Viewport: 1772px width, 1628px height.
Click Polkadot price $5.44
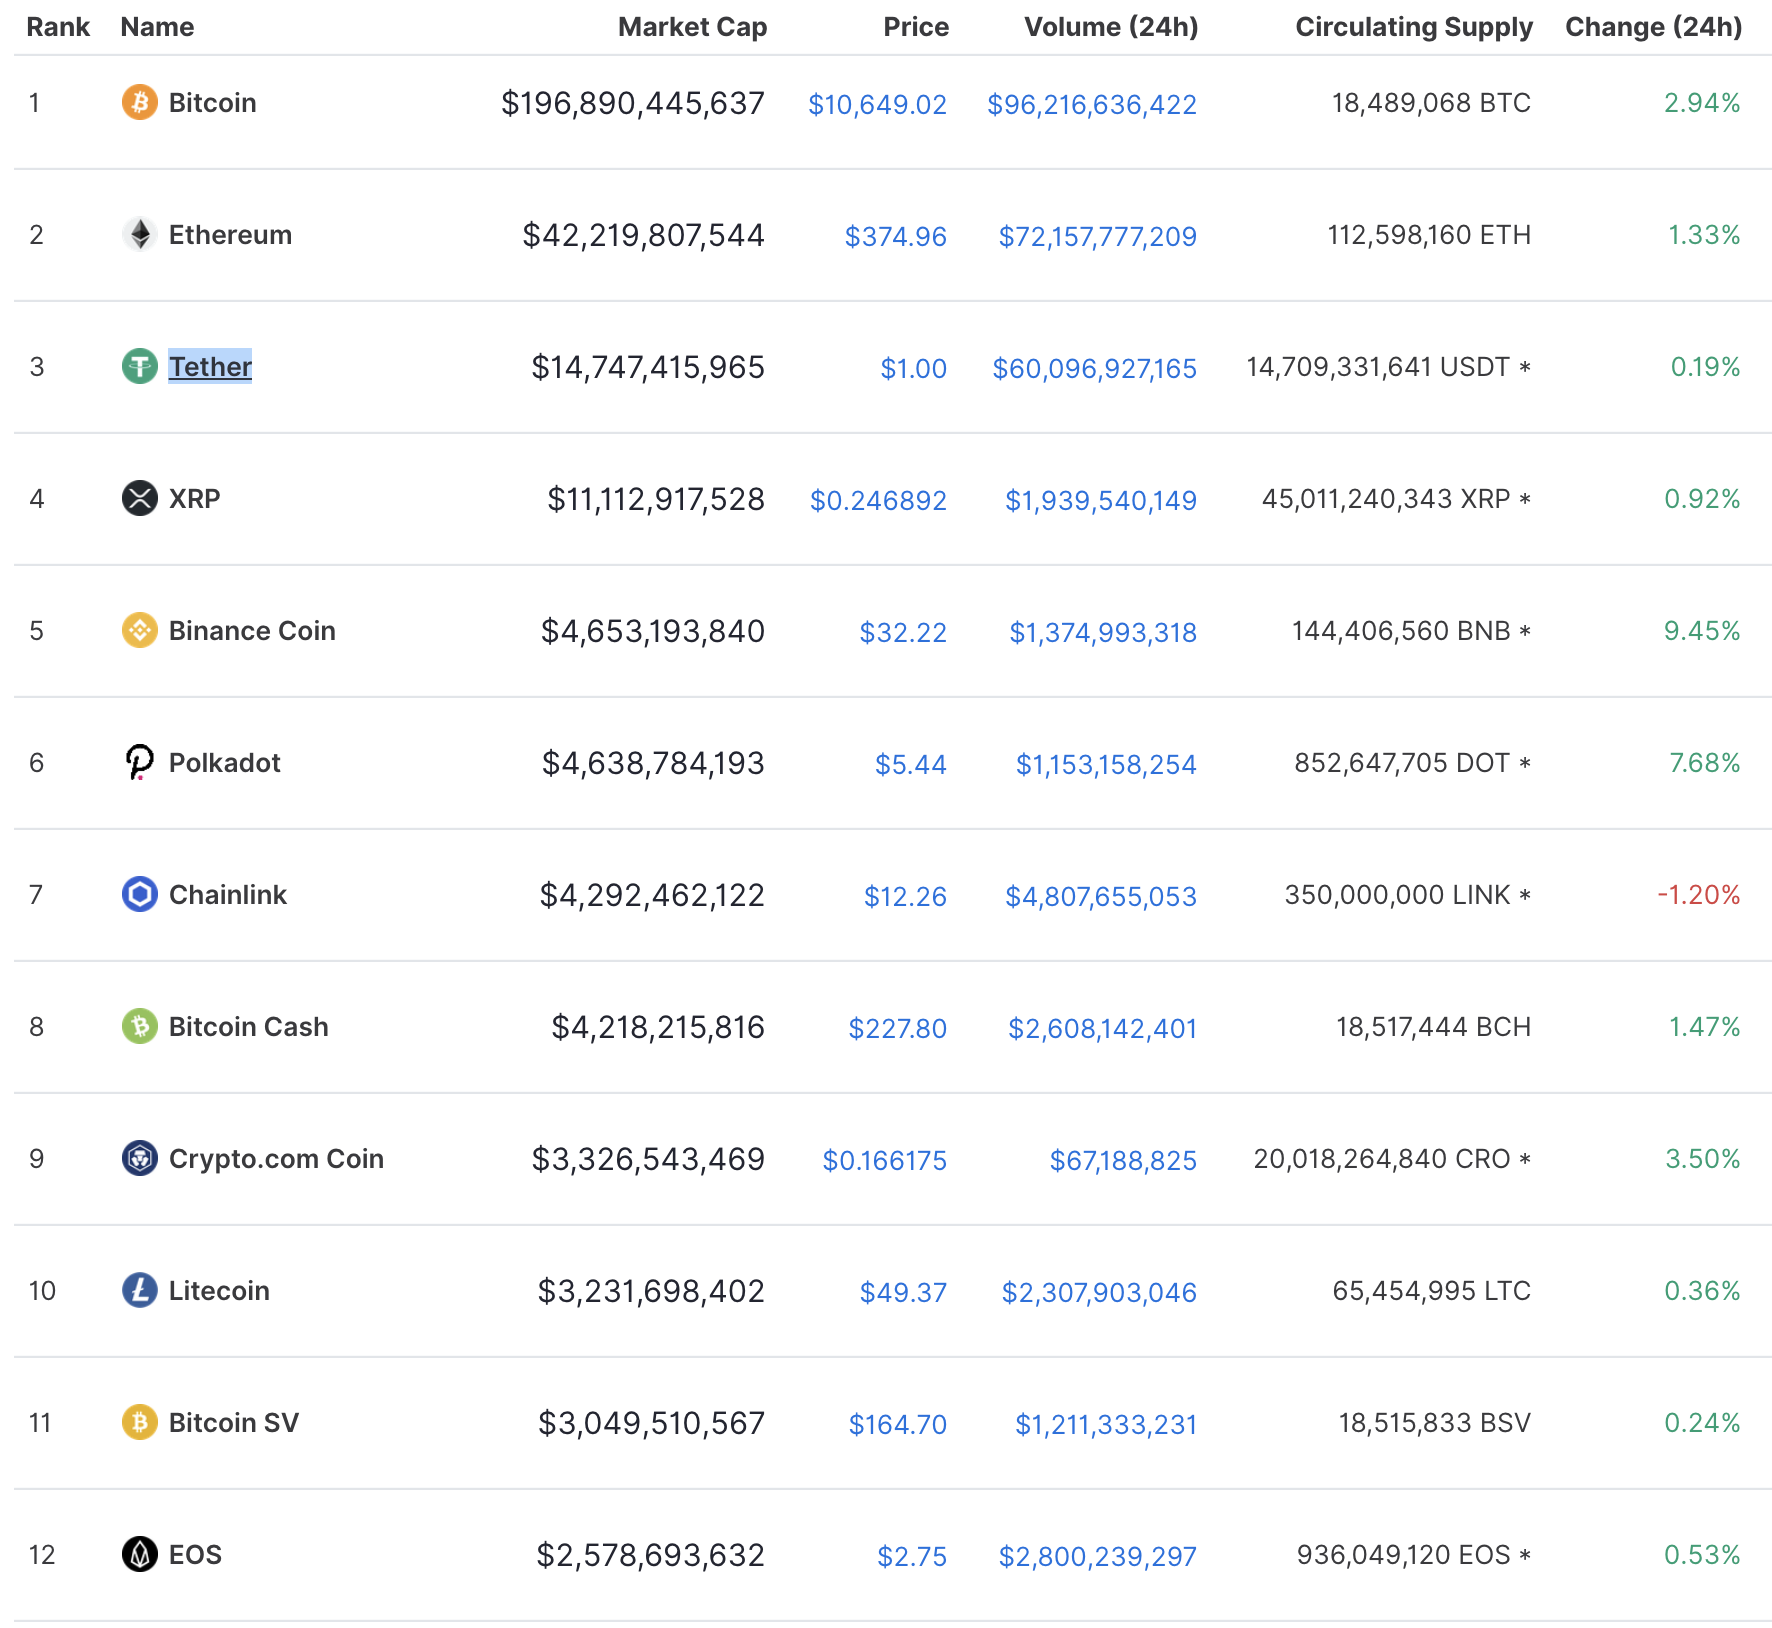point(910,764)
